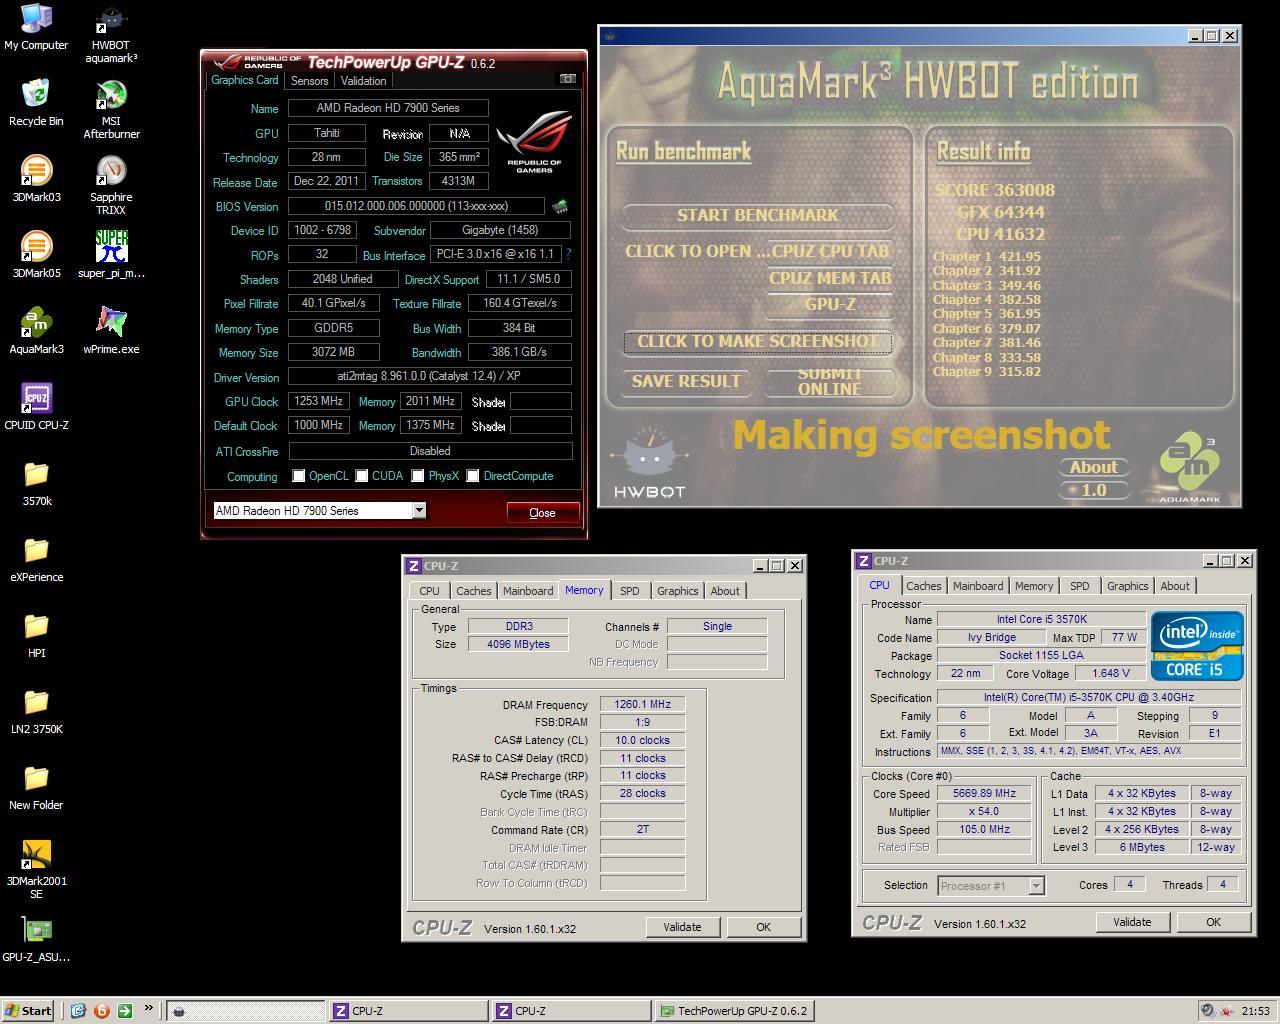Click Close button in GPU-Z

pos(542,513)
